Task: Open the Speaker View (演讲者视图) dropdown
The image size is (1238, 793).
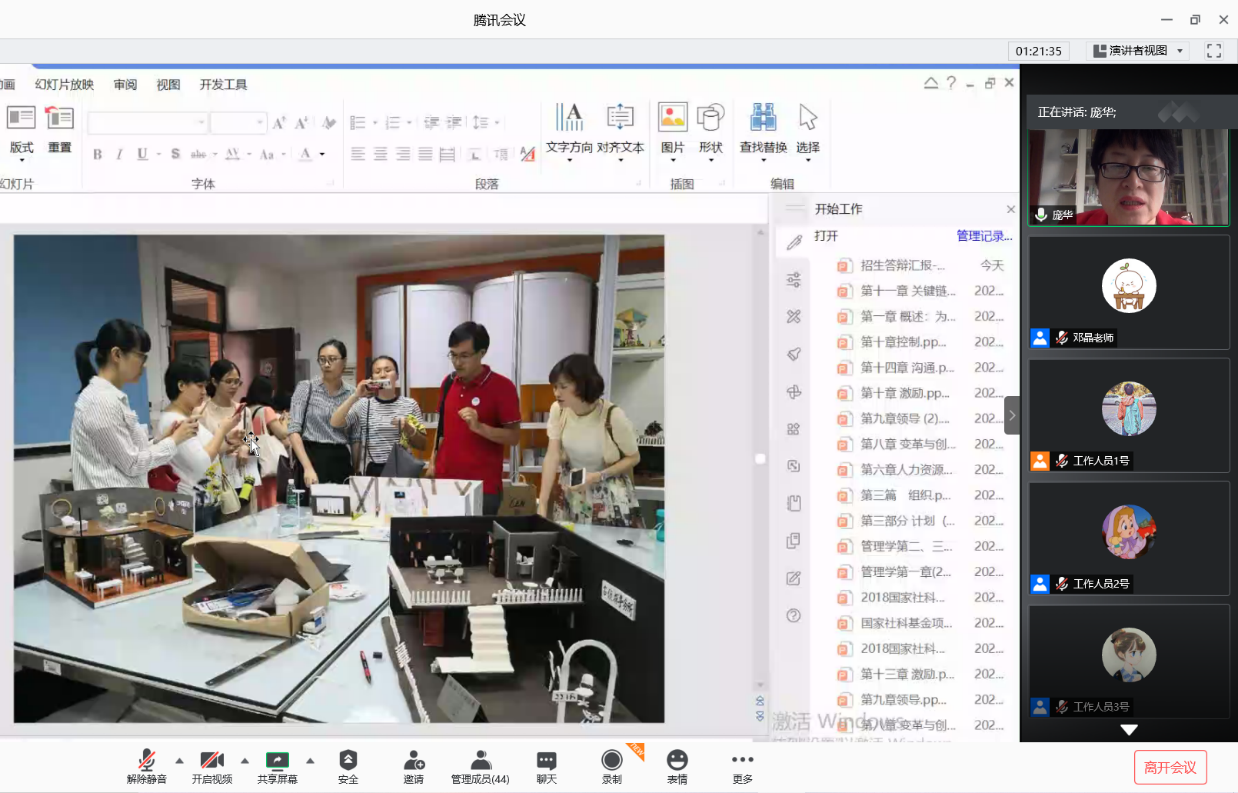Action: 1138,51
